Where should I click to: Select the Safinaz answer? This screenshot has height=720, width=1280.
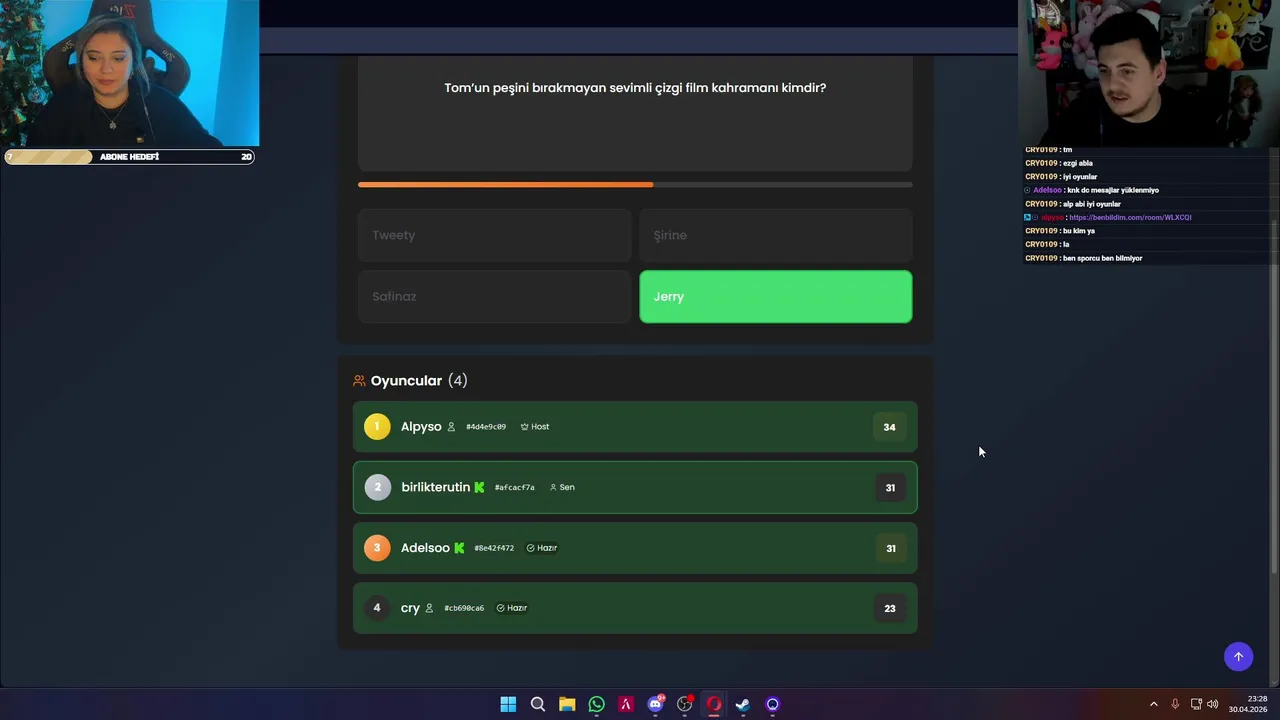click(494, 297)
